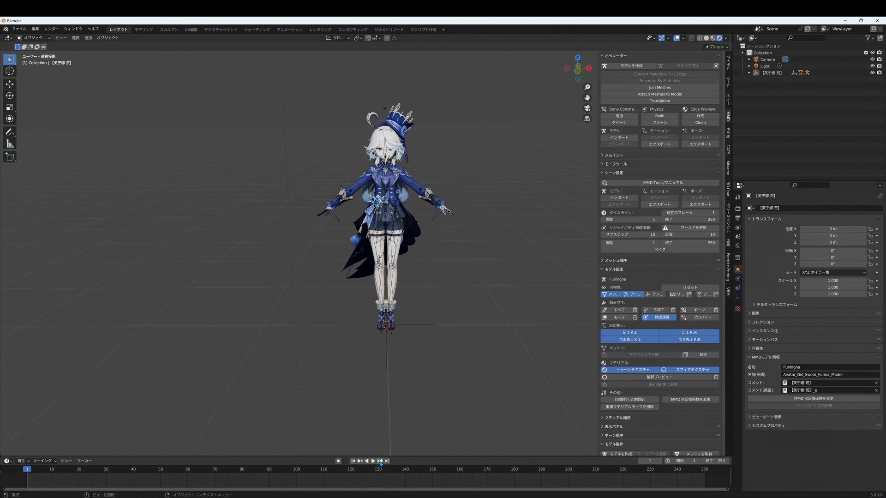Screen dimensions: 886x498
Task: Expand the Collection tree in outliner
Action: click(743, 53)
